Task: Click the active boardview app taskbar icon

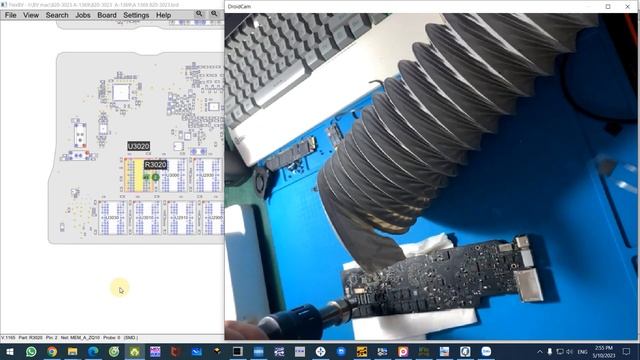Action: (x=135, y=351)
